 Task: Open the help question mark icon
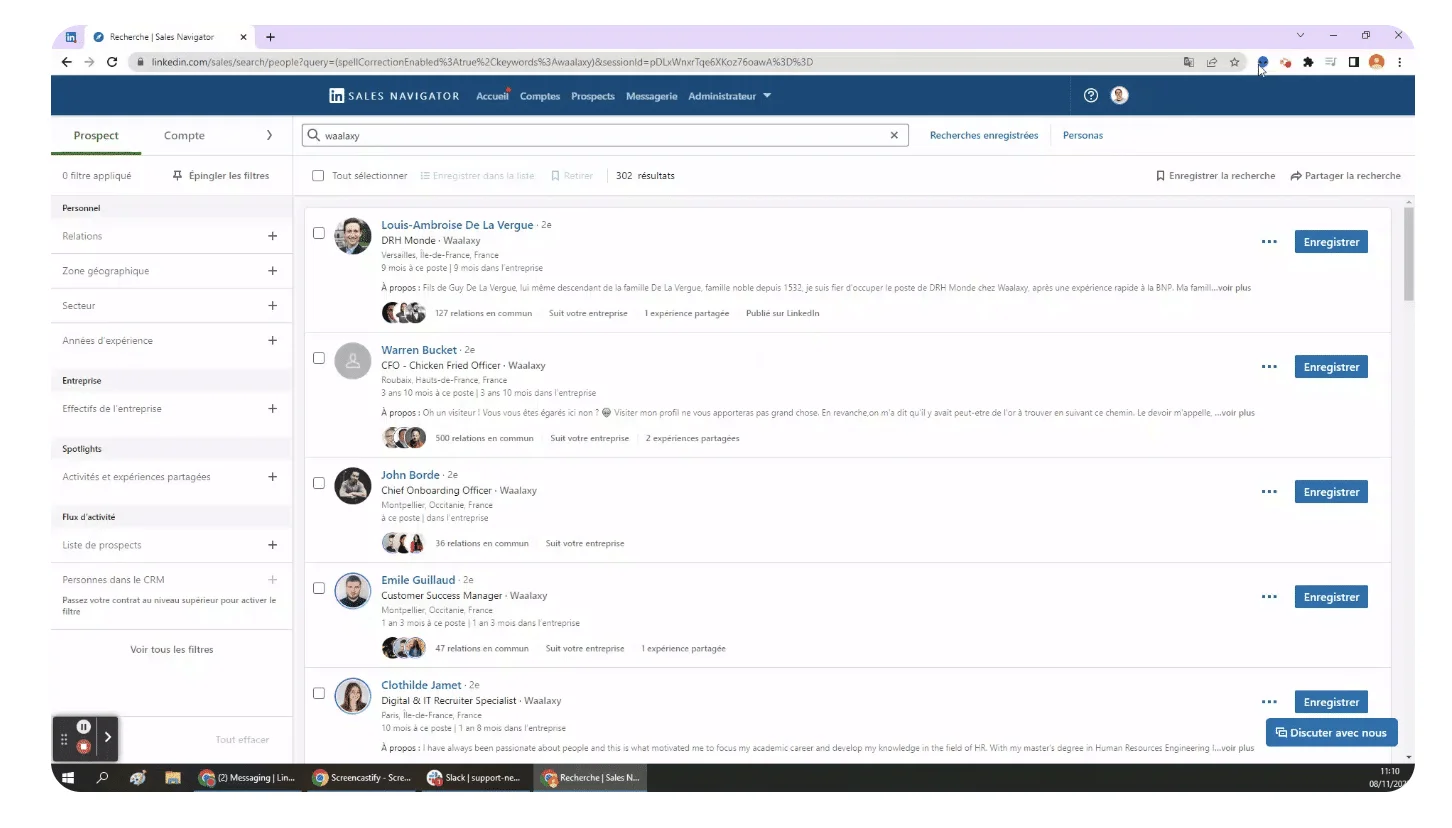coord(1091,96)
